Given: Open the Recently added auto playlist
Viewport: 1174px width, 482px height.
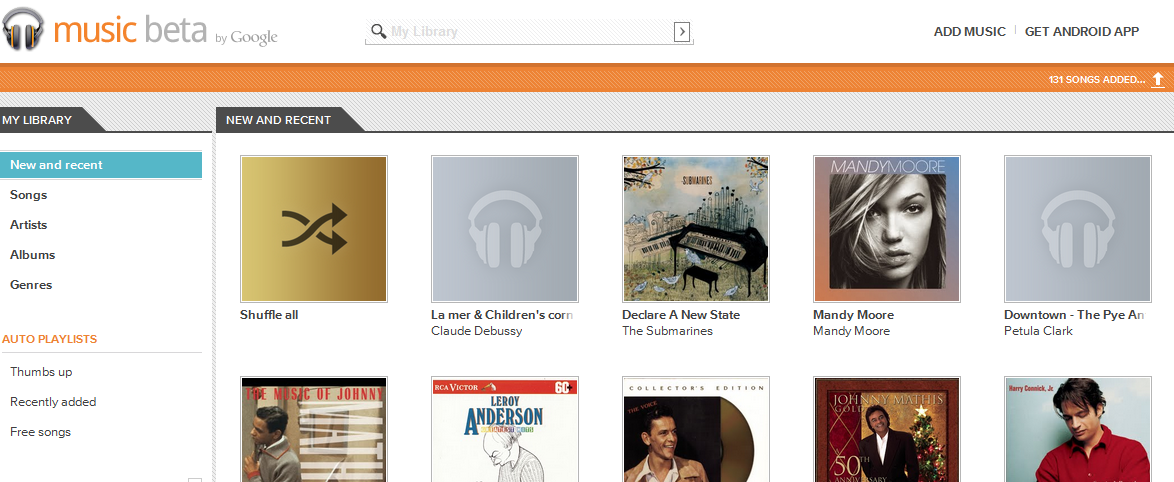Looking at the screenshot, I should pyautogui.click(x=53, y=402).
